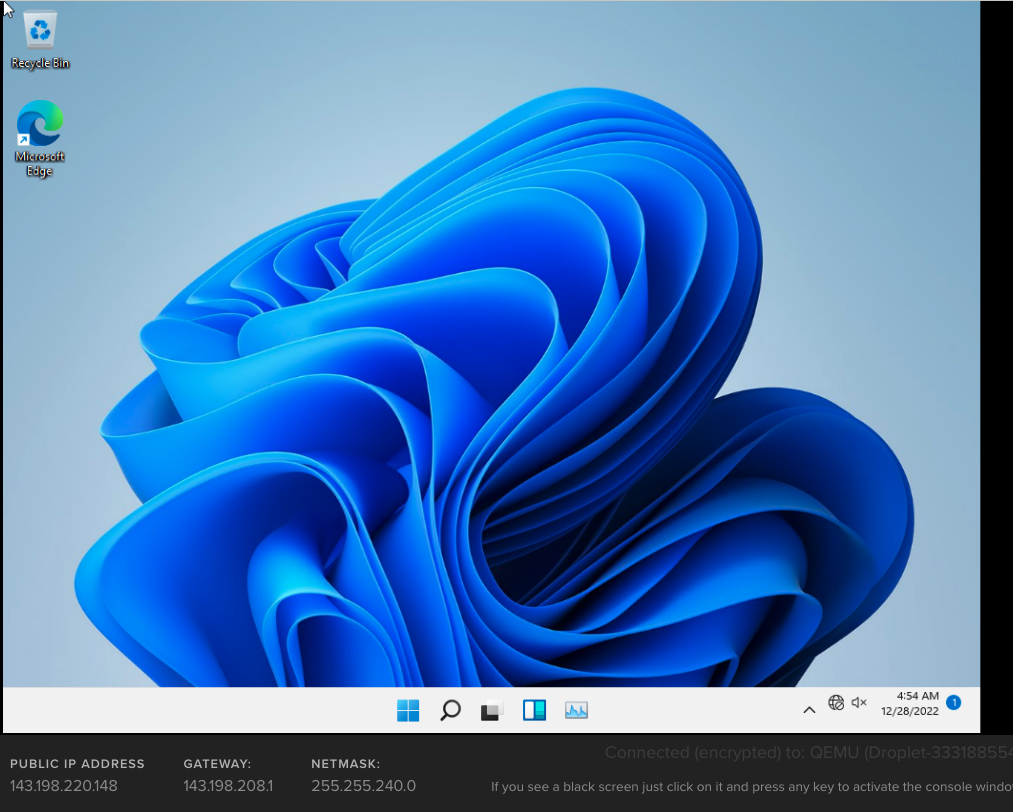
Task: Open the Task Manager taskbar icon
Action: 576,711
